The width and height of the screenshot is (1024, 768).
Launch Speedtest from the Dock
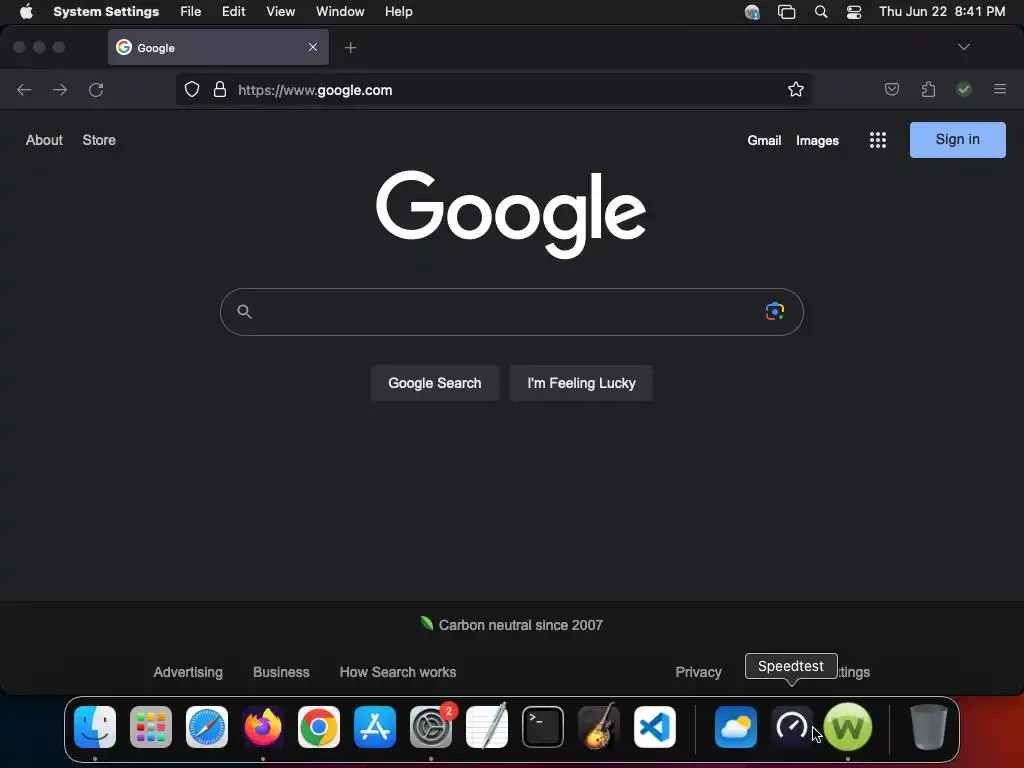(x=792, y=727)
